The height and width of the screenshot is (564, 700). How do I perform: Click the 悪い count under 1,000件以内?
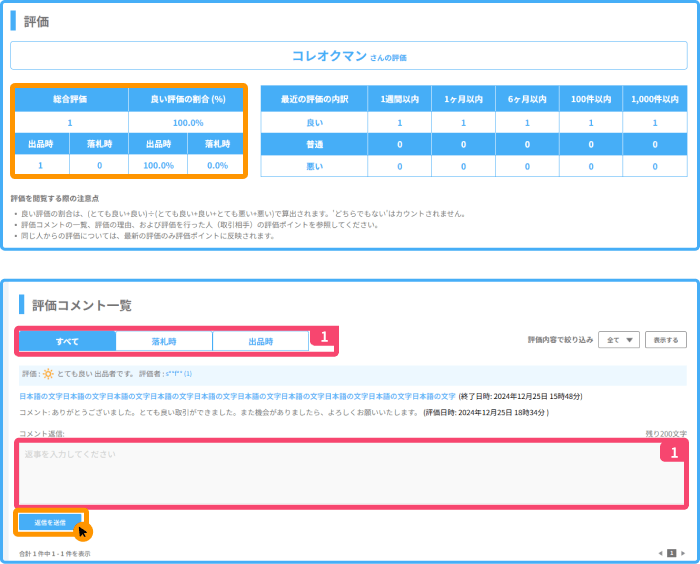point(655,166)
